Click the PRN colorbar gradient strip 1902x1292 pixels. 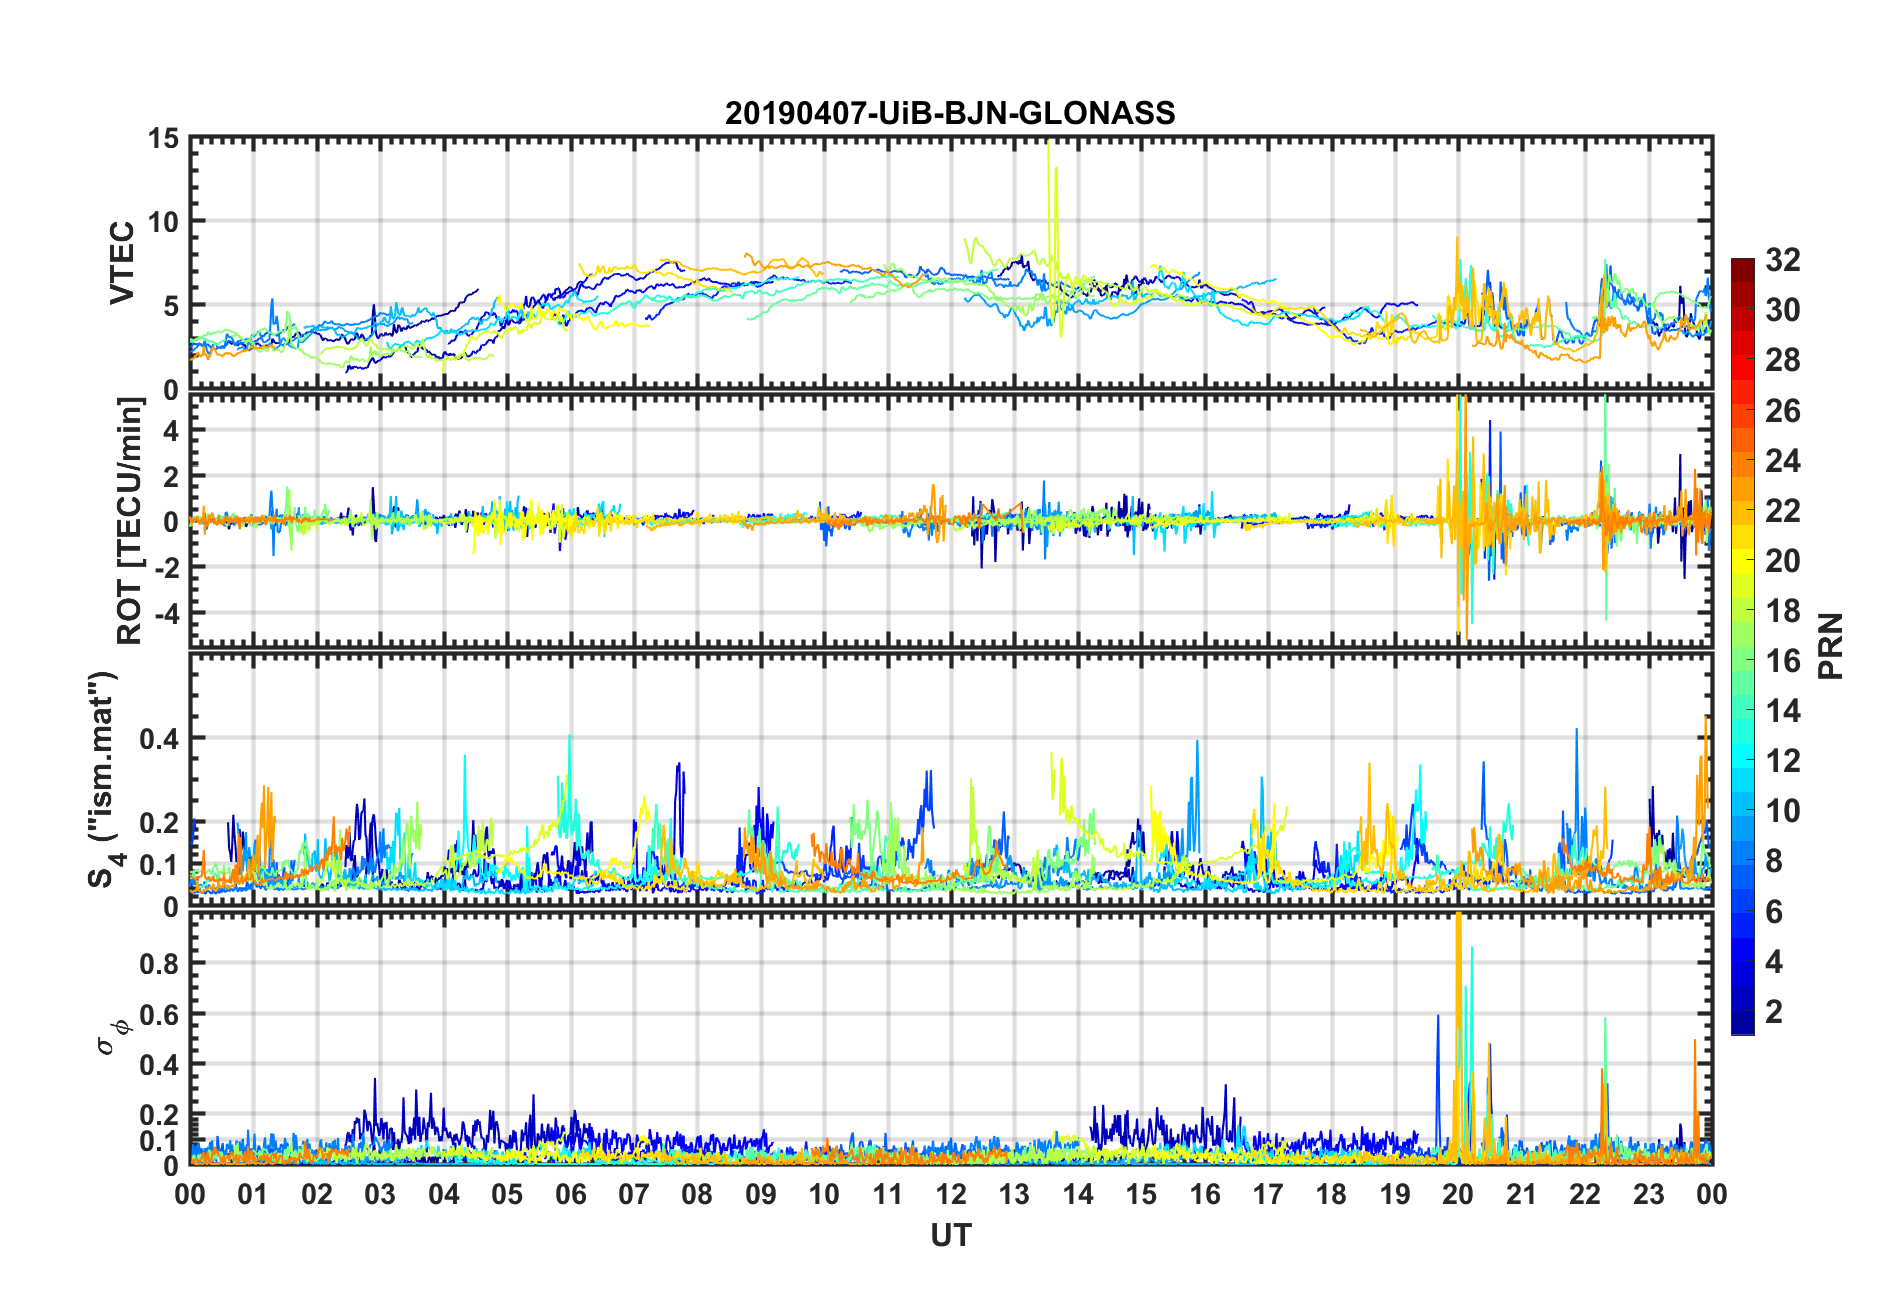coord(1742,646)
